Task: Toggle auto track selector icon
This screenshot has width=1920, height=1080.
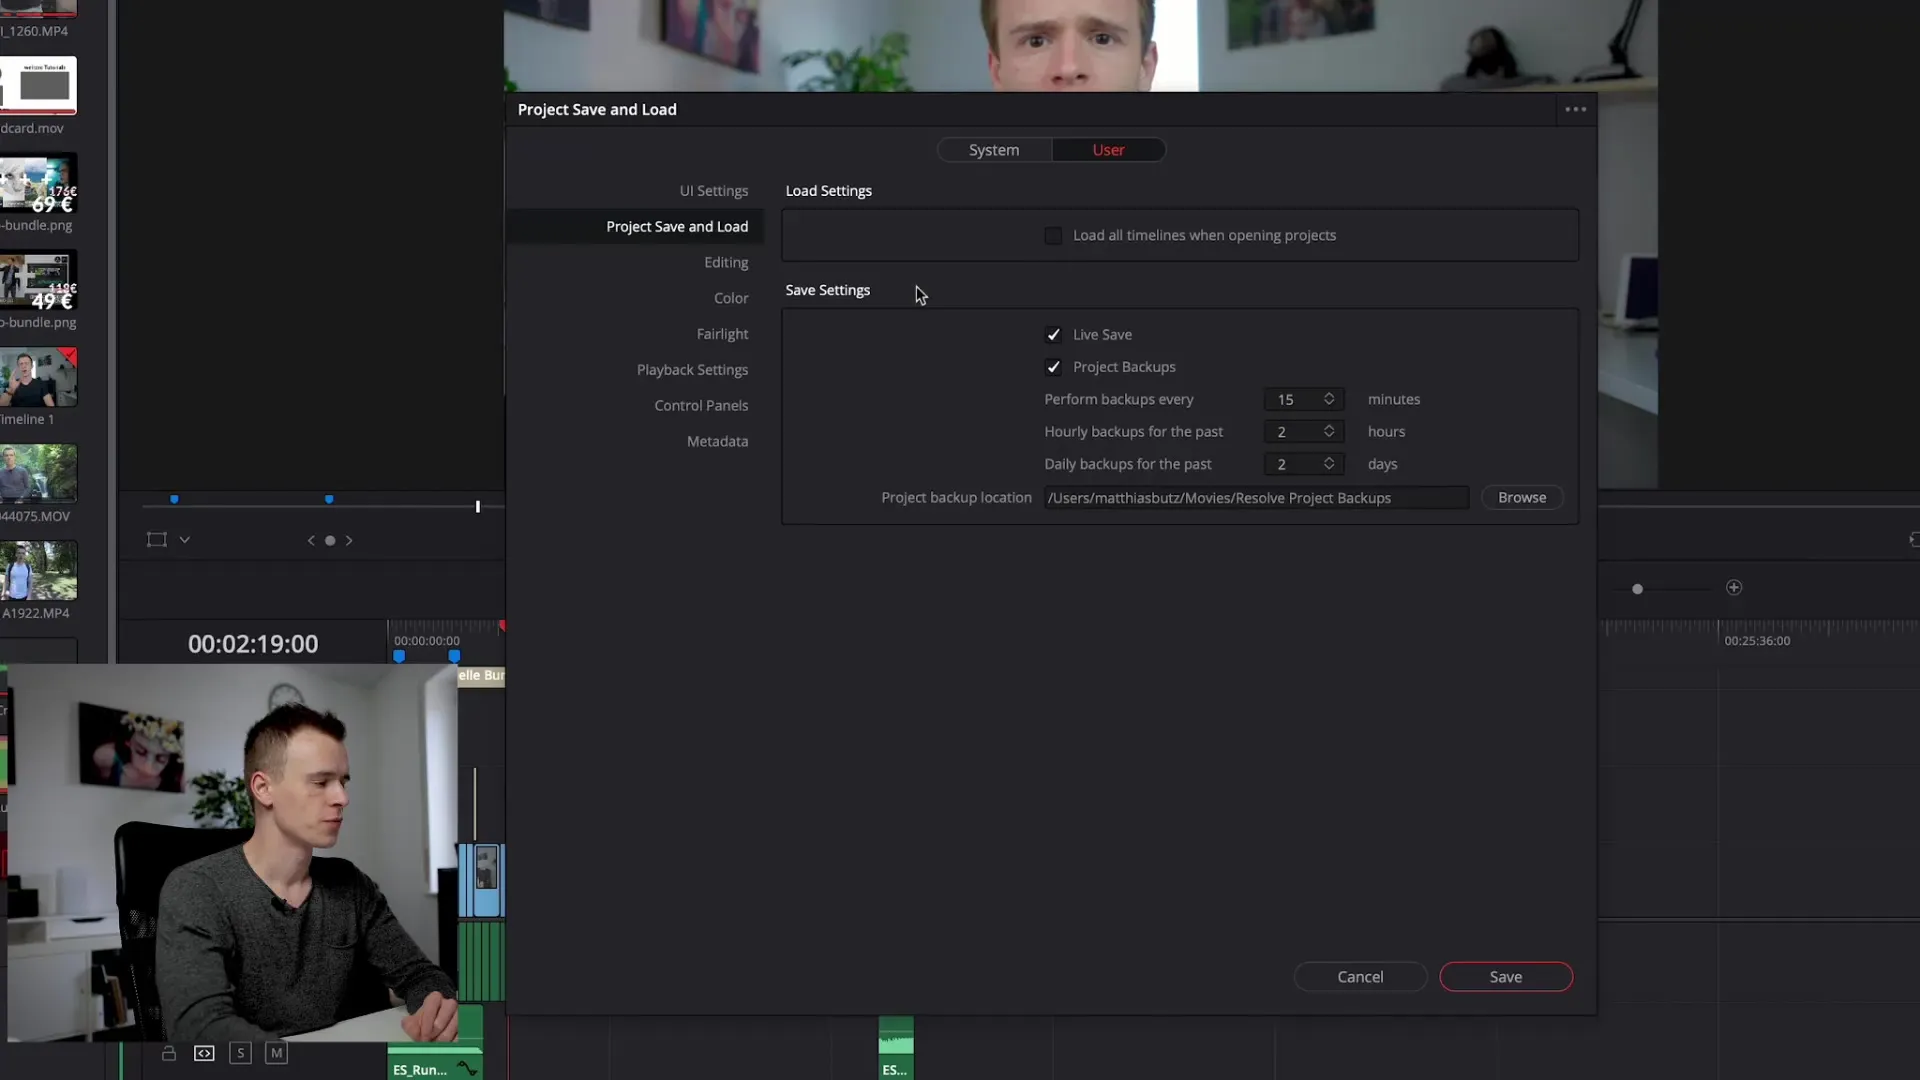Action: coord(204,1053)
